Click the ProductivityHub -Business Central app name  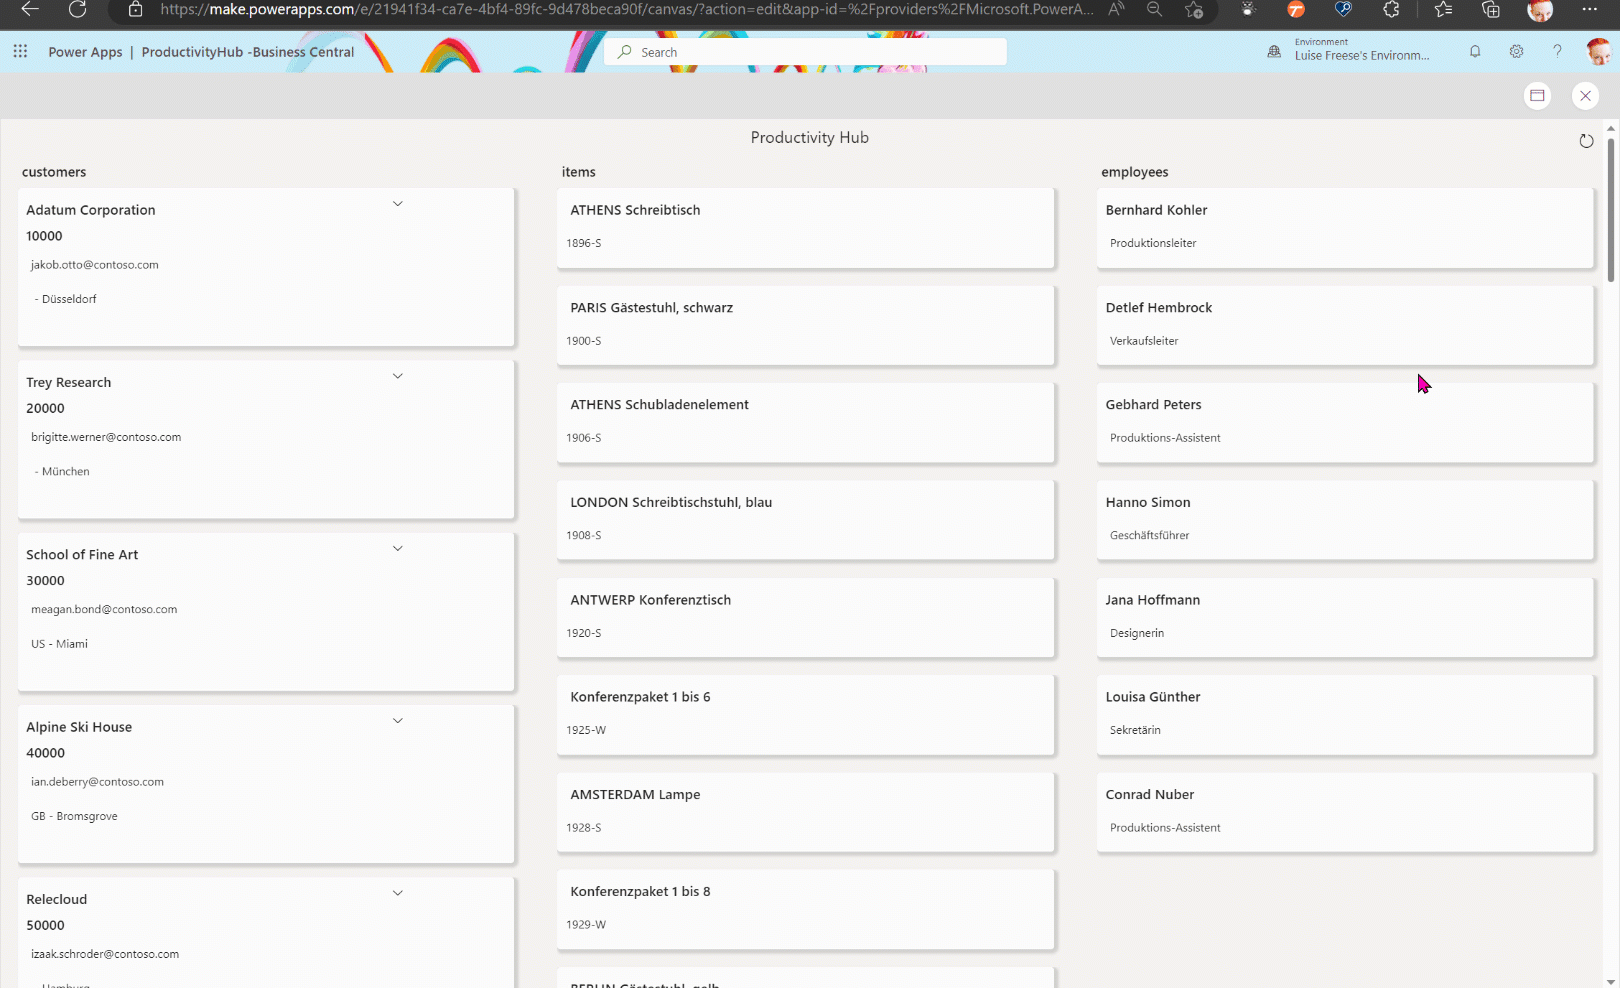click(x=248, y=52)
